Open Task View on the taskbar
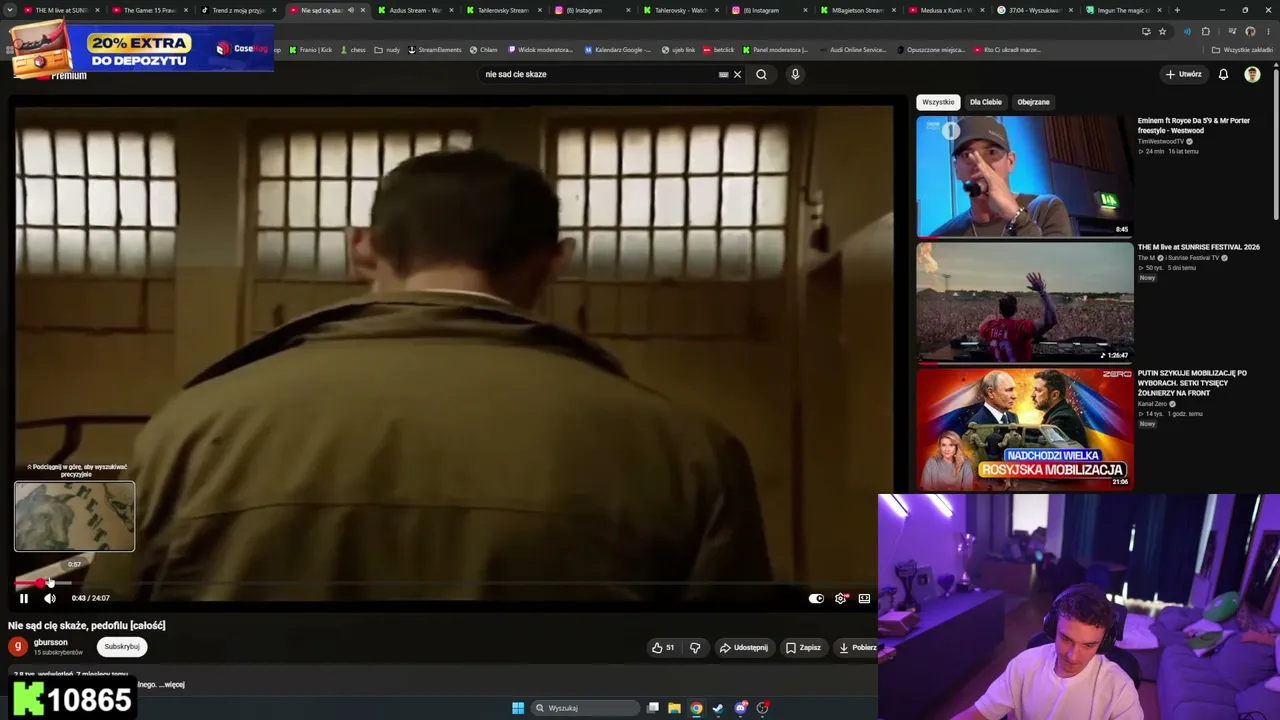Image resolution: width=1280 pixels, height=720 pixels. (653, 708)
